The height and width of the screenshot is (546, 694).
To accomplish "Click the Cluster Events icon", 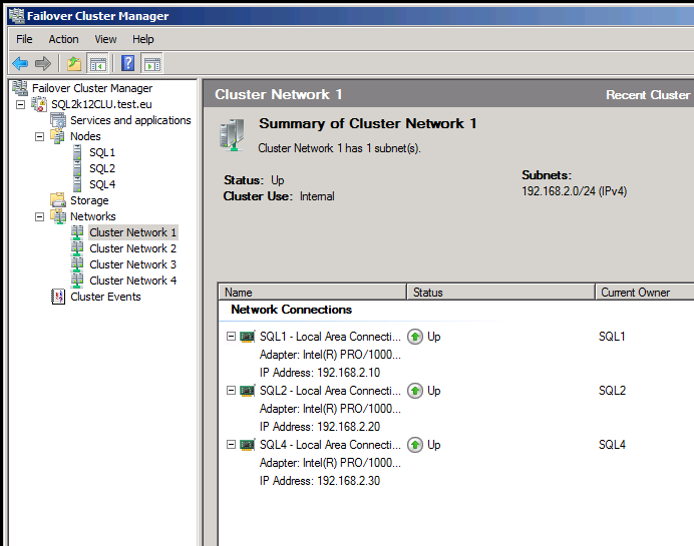I will coord(58,296).
